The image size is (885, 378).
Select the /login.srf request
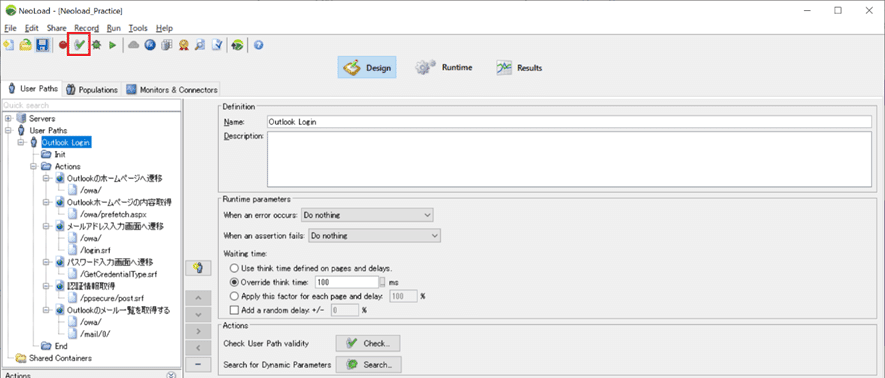pyautogui.click(x=94, y=250)
